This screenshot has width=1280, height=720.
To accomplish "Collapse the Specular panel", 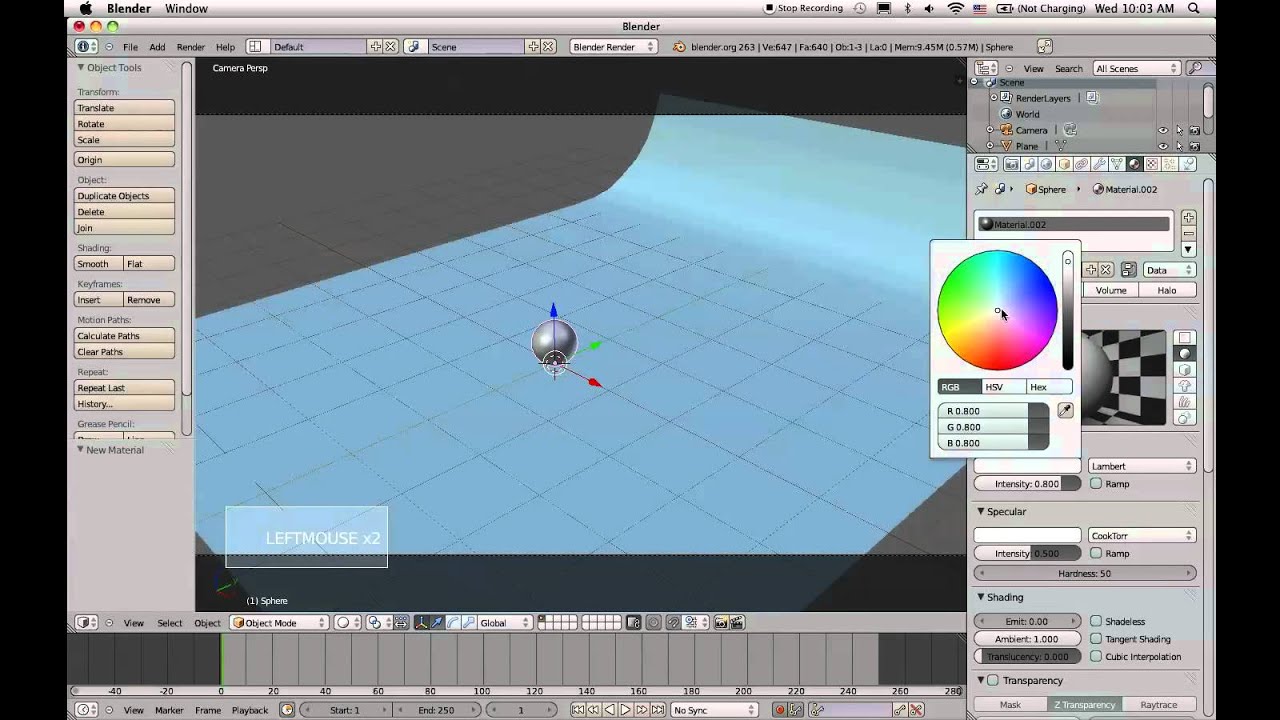I will pos(981,512).
